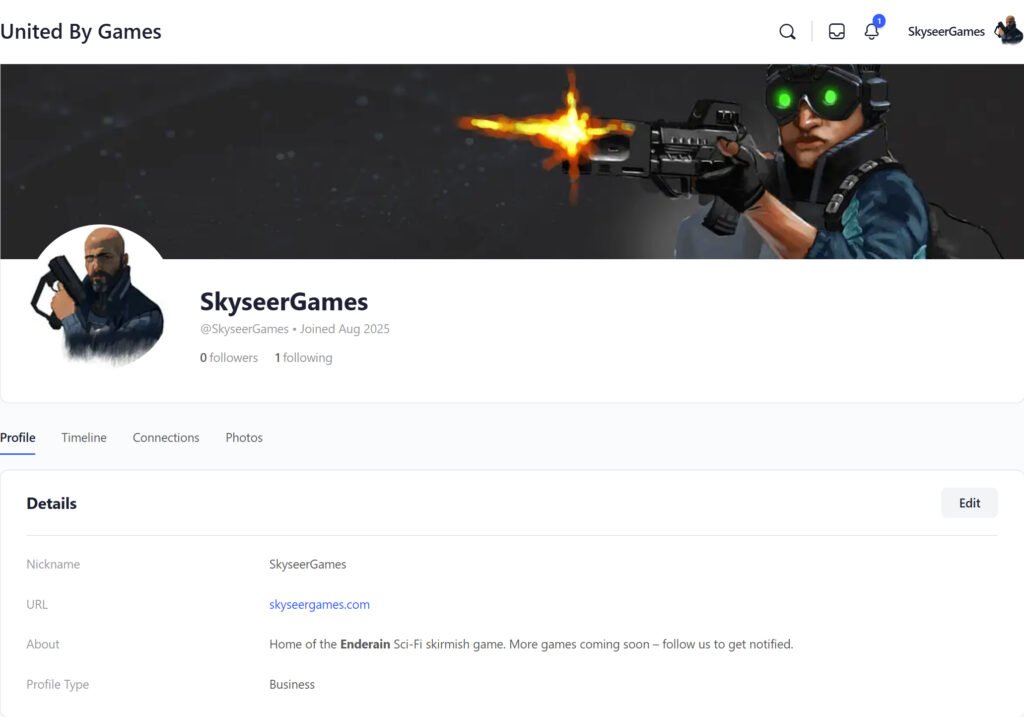View the 1 following list
This screenshot has width=1024, height=717.
[304, 358]
